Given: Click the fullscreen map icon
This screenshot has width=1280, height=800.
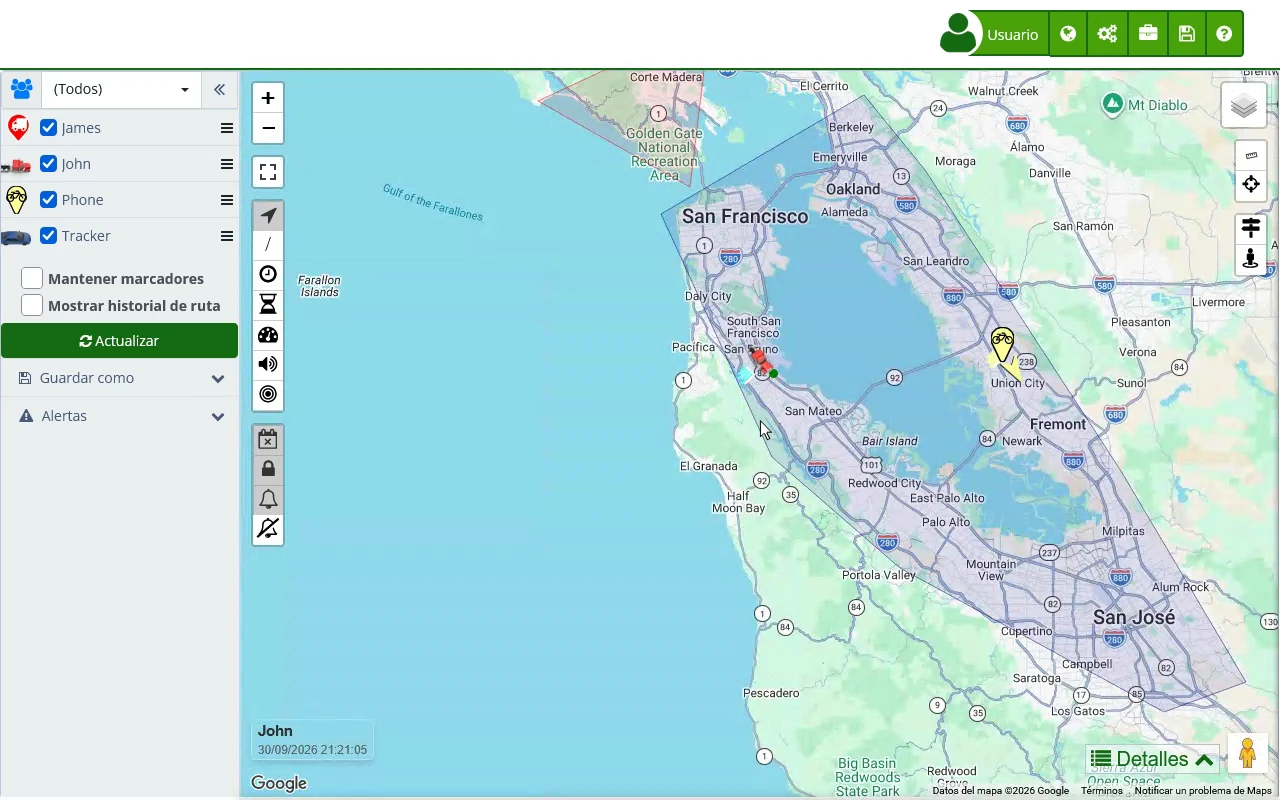Looking at the screenshot, I should tap(268, 172).
